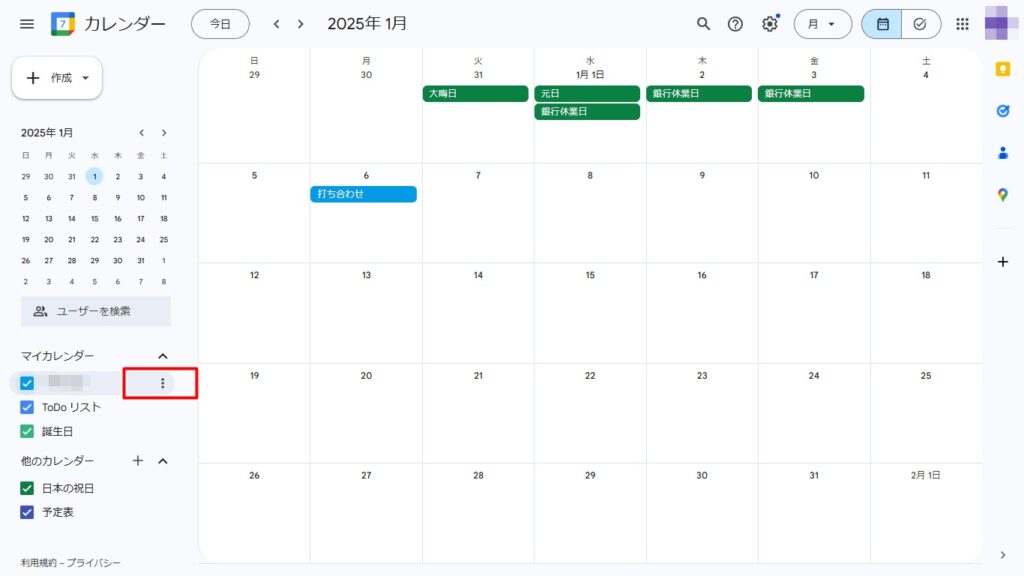Click the 今日 button
1024x576 pixels.
(x=220, y=24)
